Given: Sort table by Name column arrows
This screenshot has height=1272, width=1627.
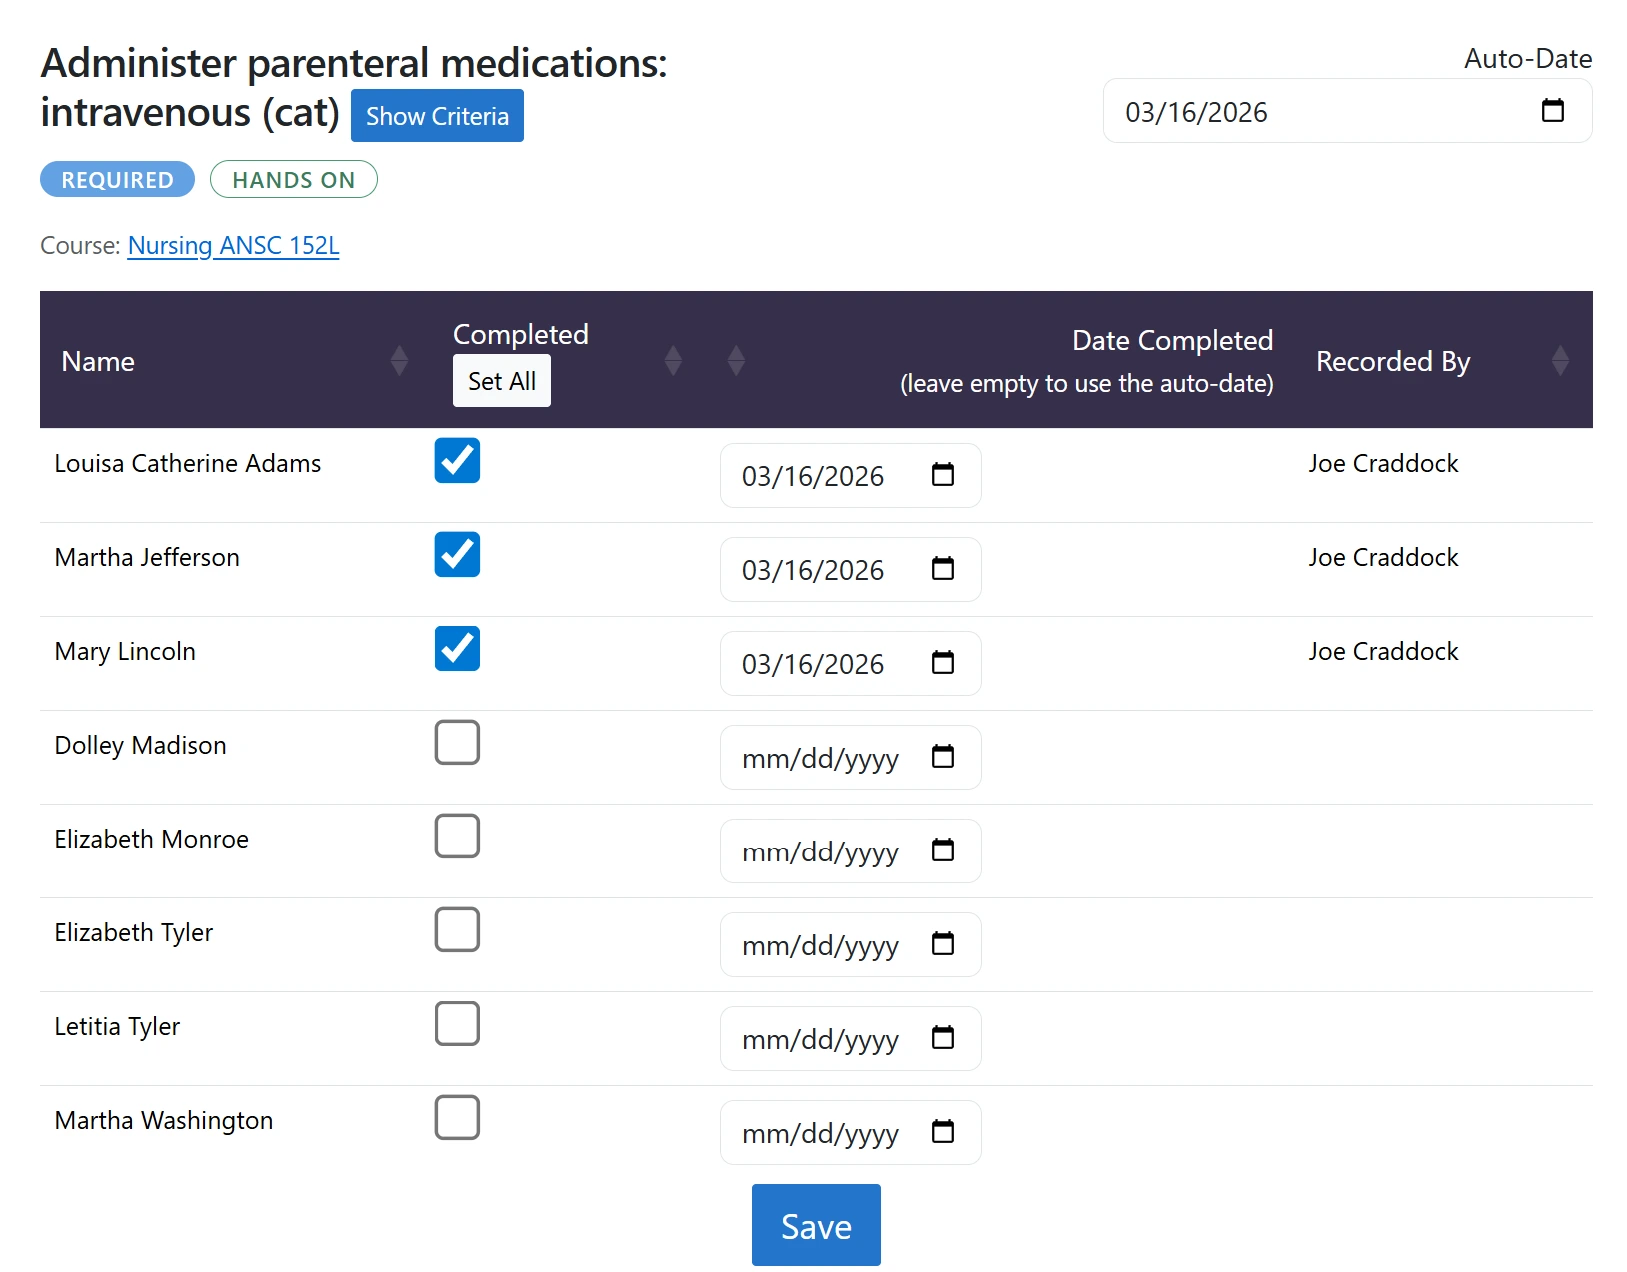Looking at the screenshot, I should pos(399,360).
